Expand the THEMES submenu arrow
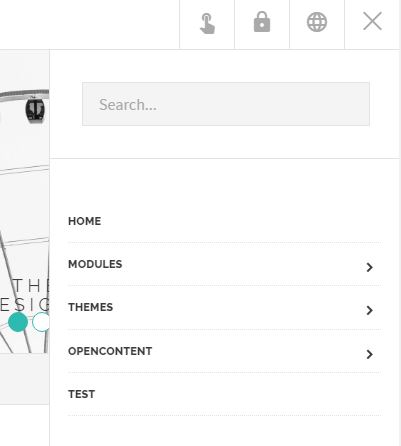The height and width of the screenshot is (446, 401). 369,310
